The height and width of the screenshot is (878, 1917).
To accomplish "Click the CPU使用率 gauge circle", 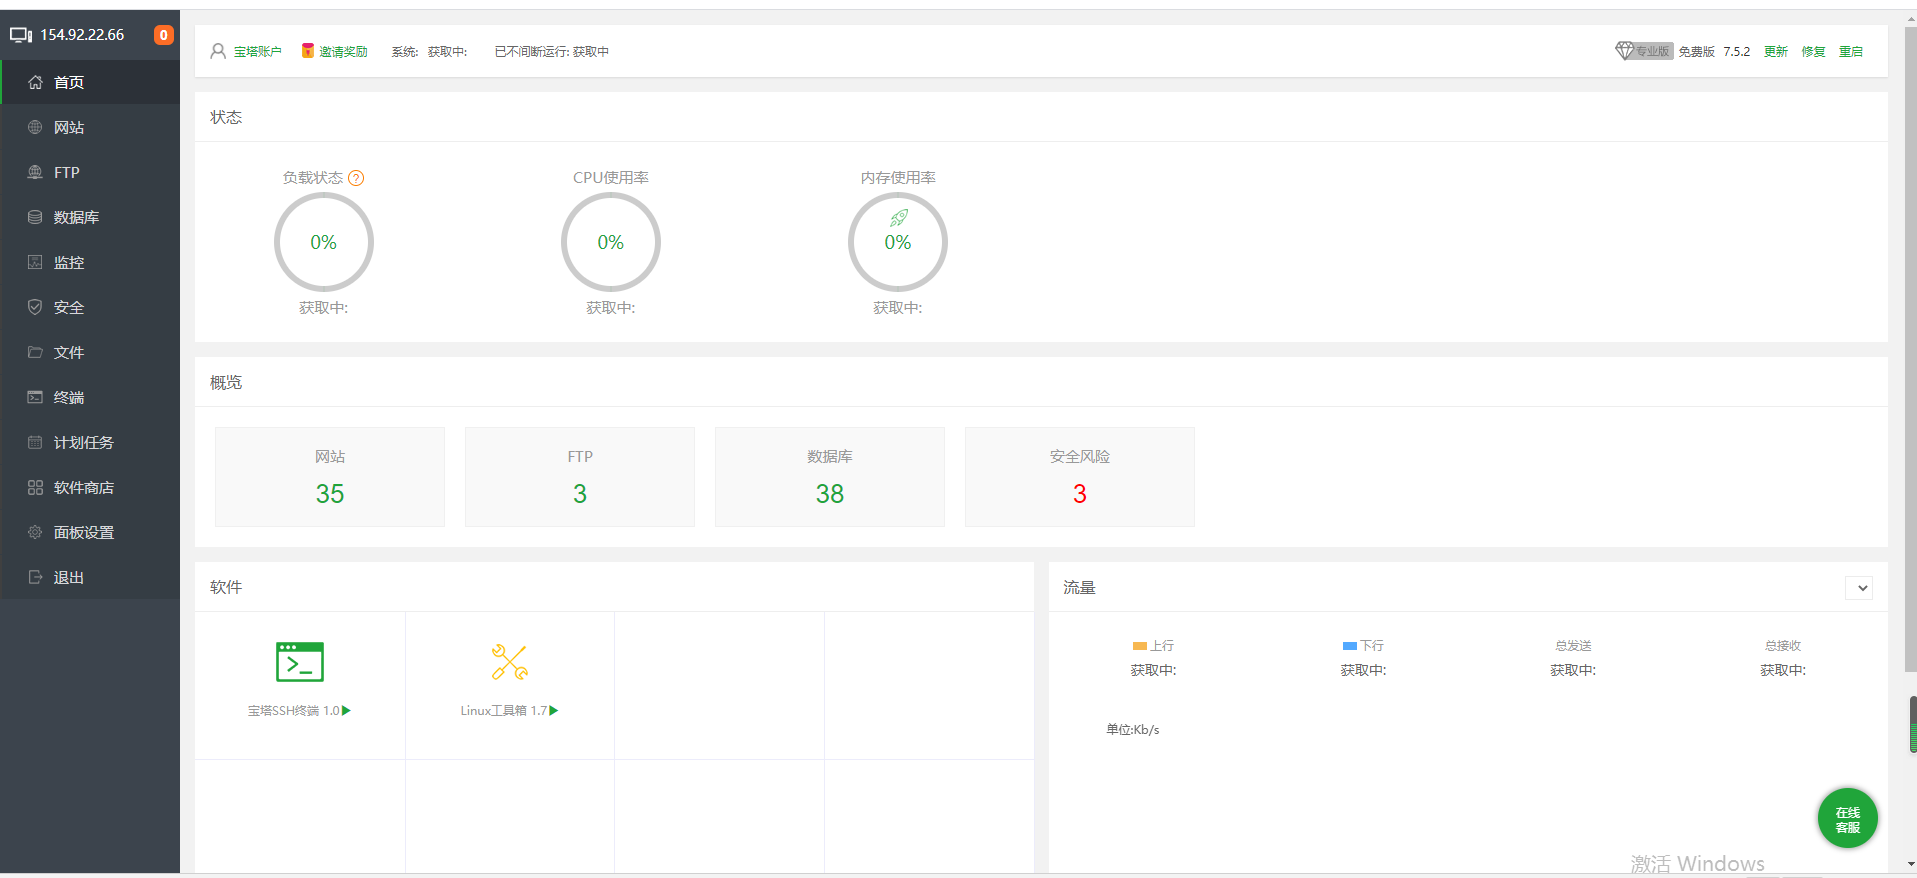I will [611, 242].
